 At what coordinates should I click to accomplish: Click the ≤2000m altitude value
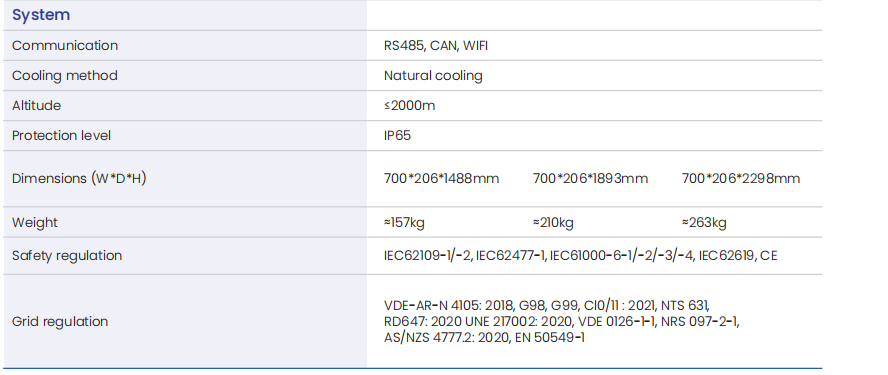click(409, 105)
